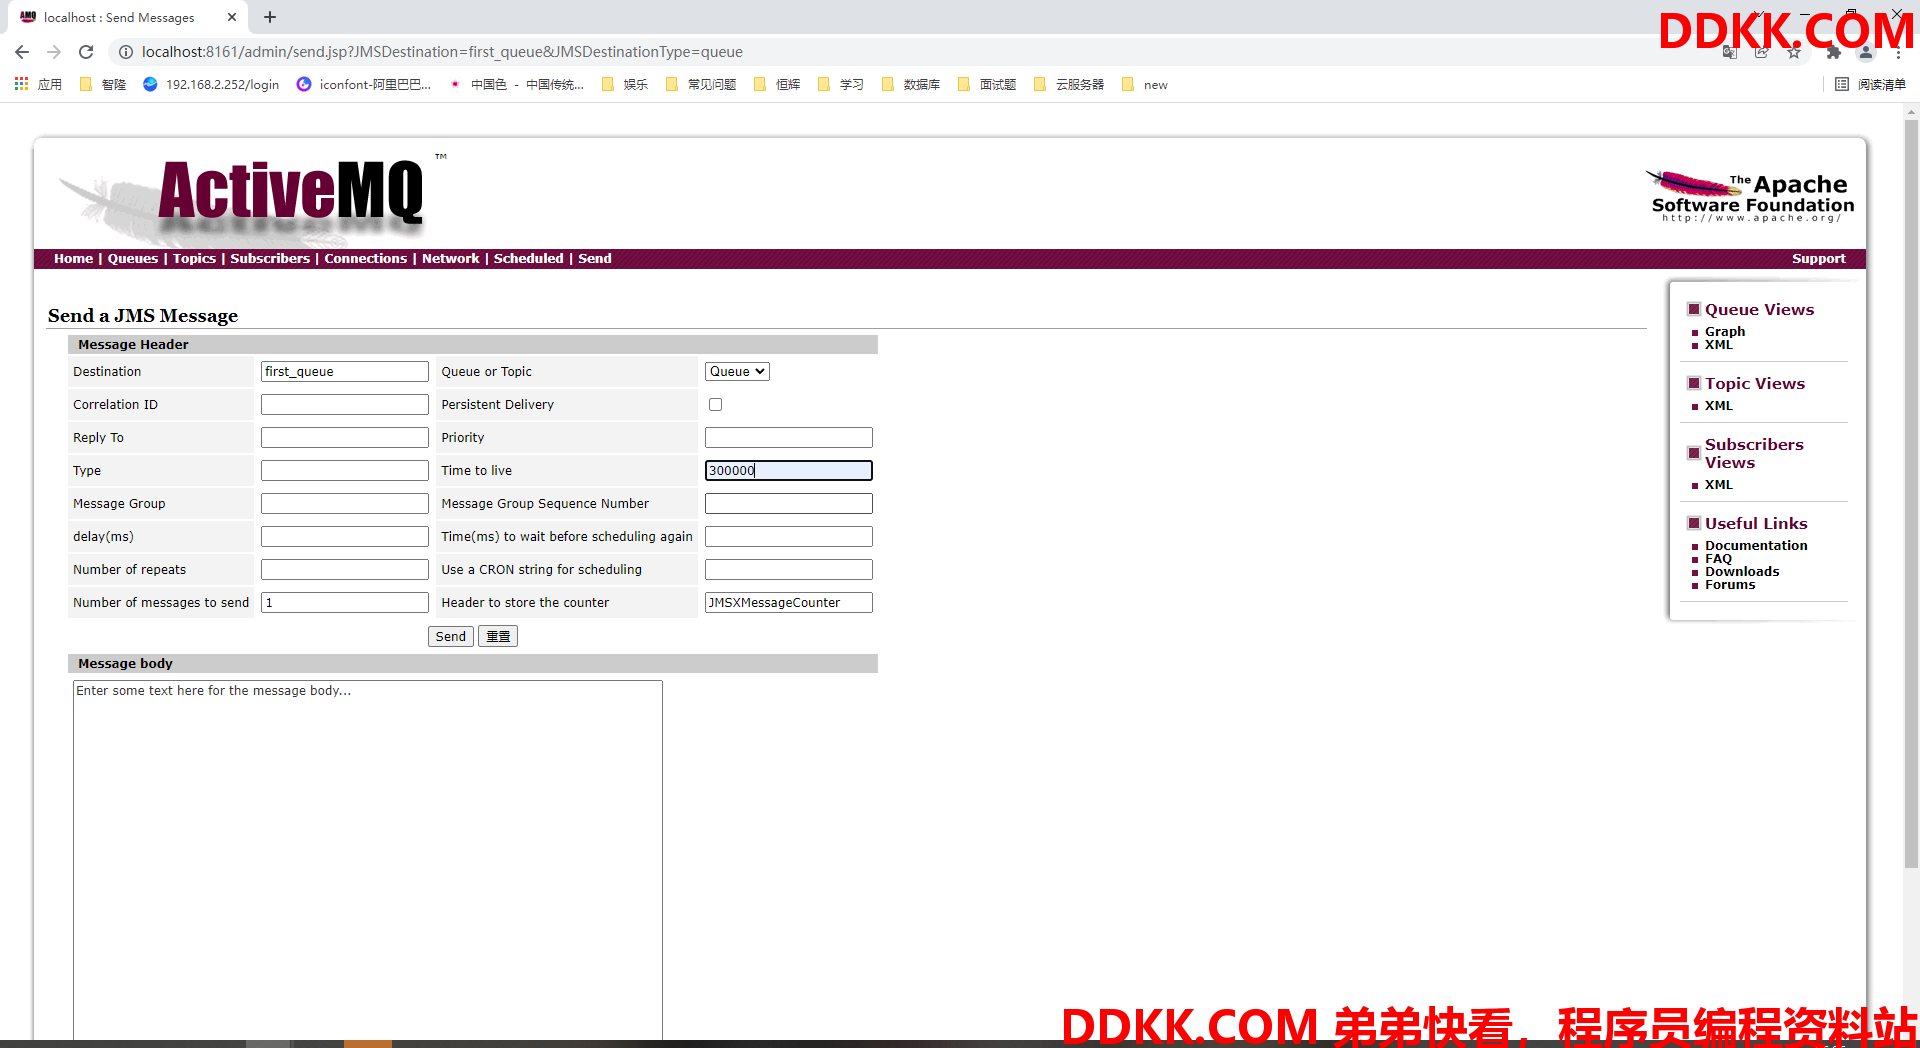Screen dimensions: 1920x1048
Task: Click the CRON string input
Action: coord(789,569)
